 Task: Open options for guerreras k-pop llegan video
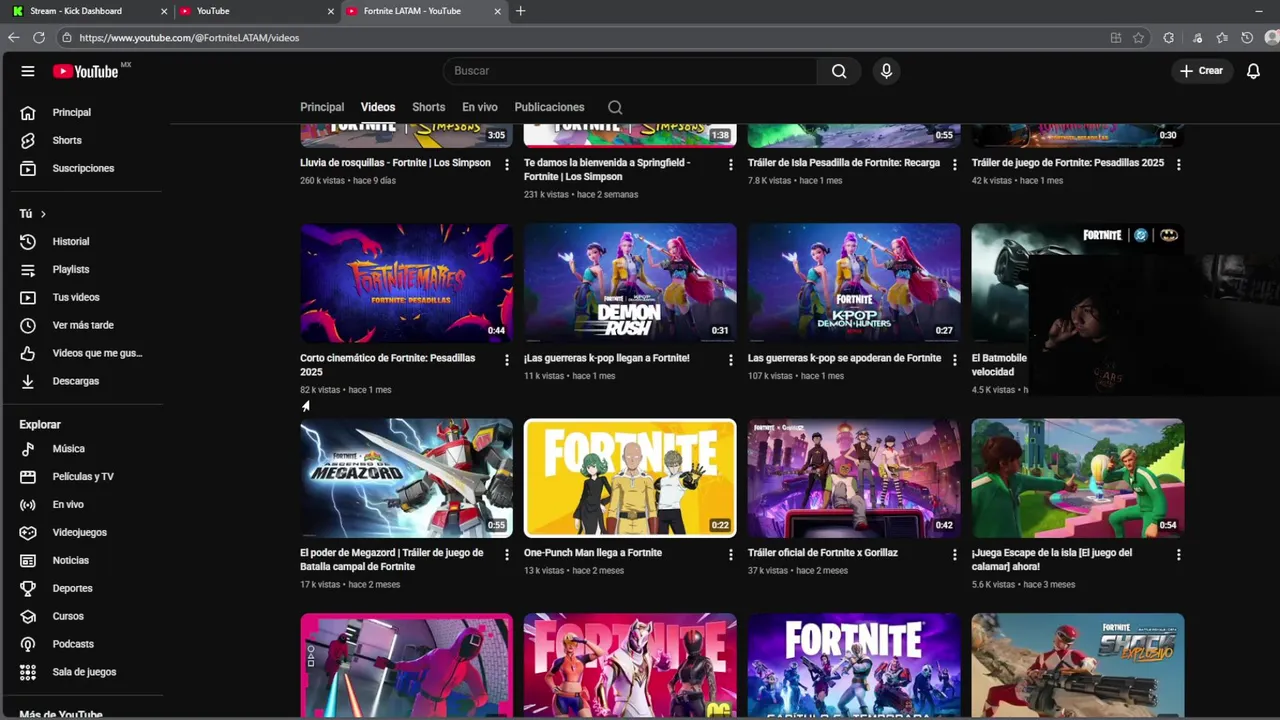coord(731,360)
